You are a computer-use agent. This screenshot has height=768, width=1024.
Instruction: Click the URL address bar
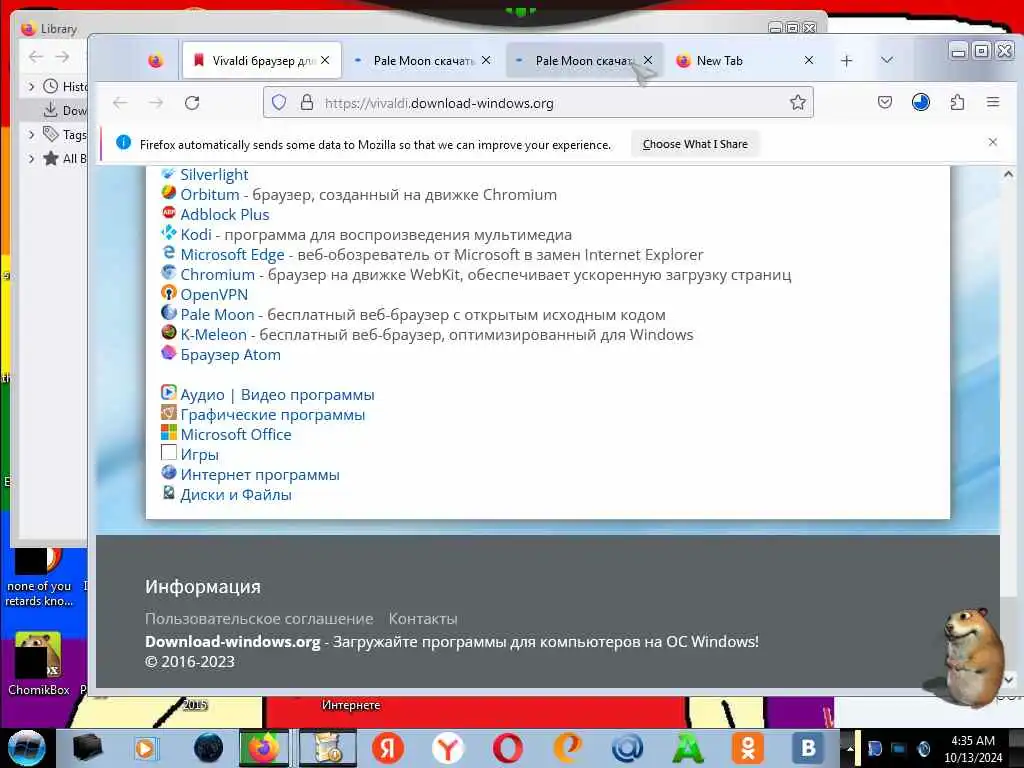538,103
